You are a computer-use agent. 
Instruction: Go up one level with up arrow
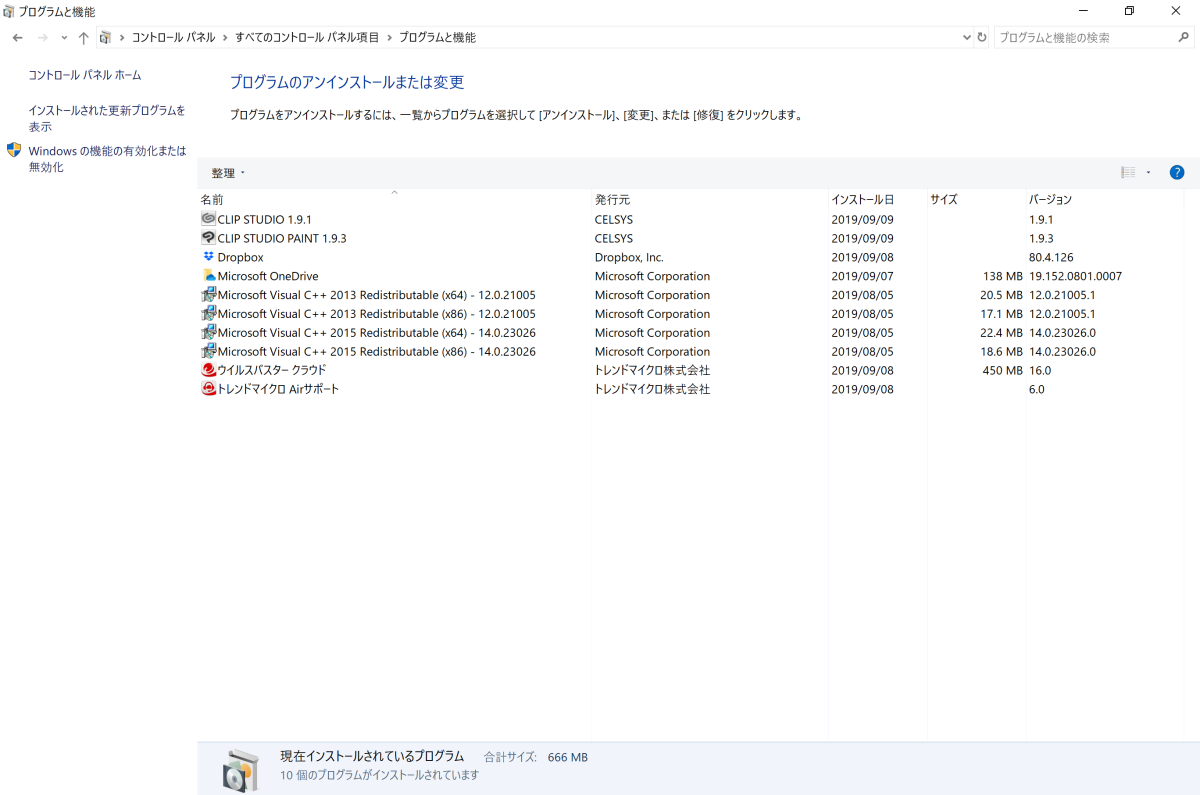pos(83,38)
